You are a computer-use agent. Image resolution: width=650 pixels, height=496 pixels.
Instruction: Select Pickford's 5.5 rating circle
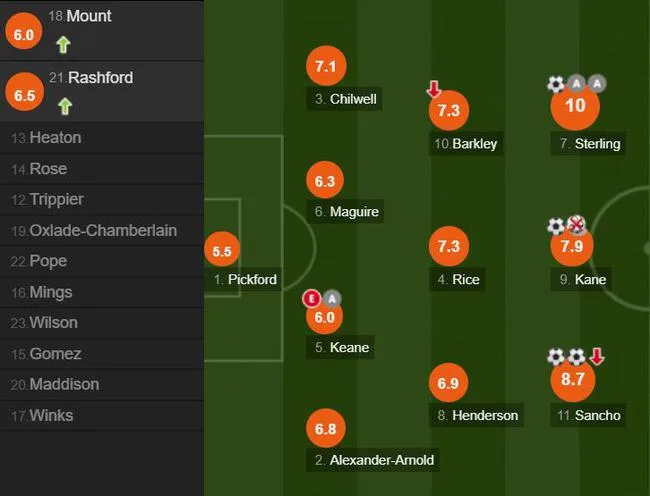tap(222, 250)
